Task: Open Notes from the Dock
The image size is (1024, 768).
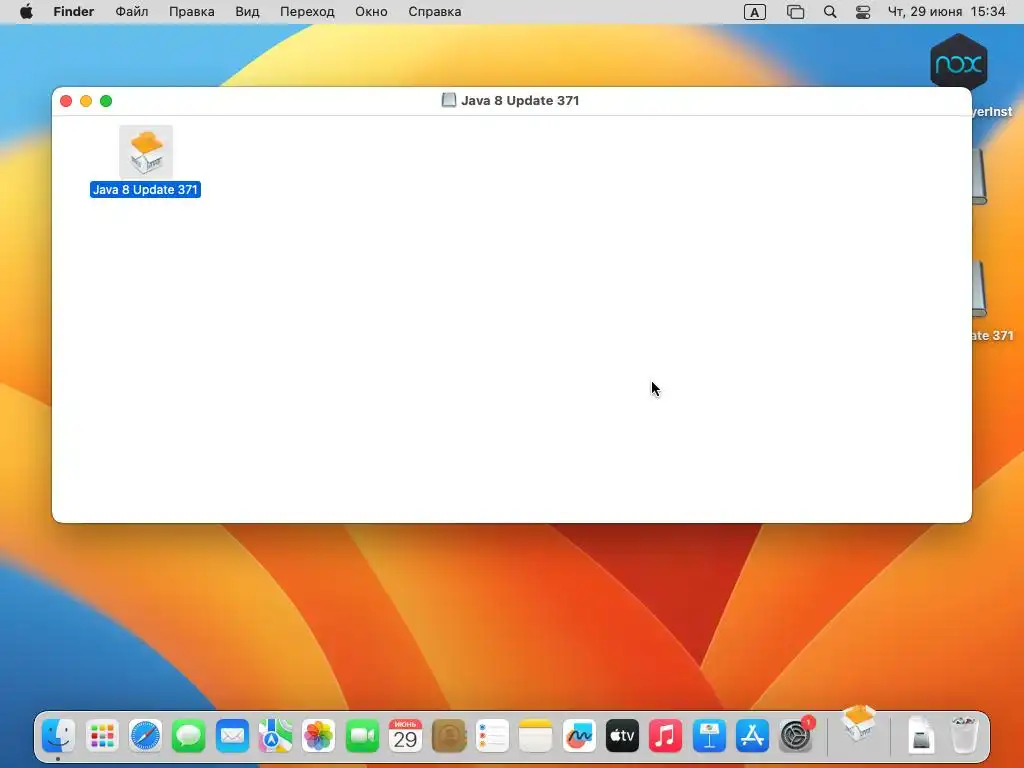Action: (536, 737)
